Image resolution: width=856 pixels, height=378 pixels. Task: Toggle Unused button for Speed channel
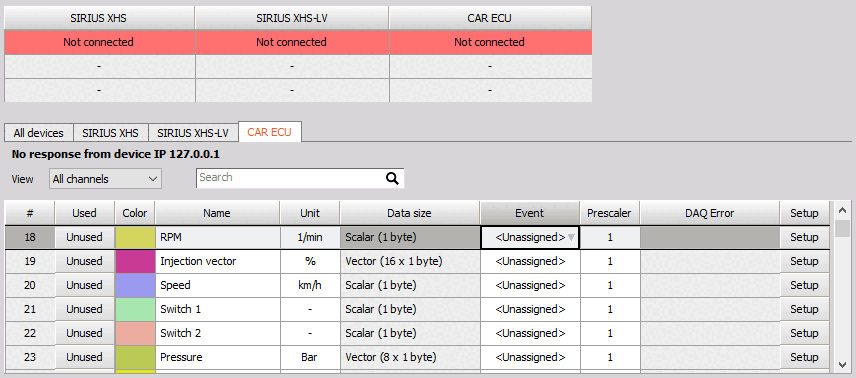(x=85, y=285)
